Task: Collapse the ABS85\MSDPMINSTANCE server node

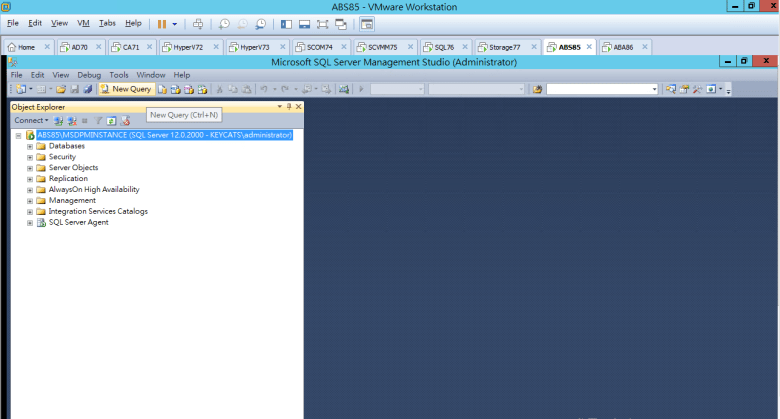Action: point(18,135)
